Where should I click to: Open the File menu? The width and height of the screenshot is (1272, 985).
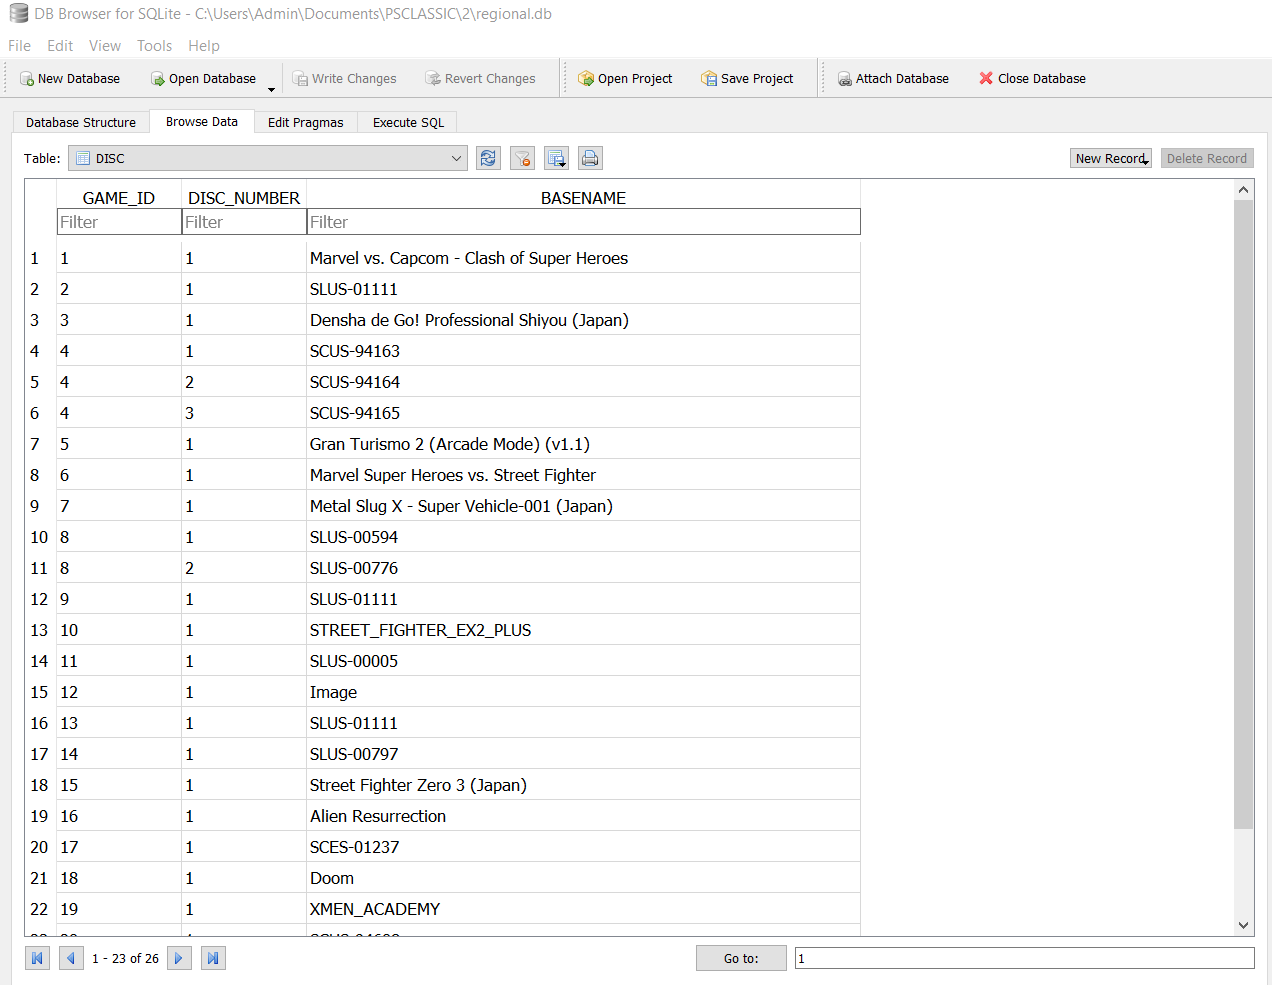point(19,46)
